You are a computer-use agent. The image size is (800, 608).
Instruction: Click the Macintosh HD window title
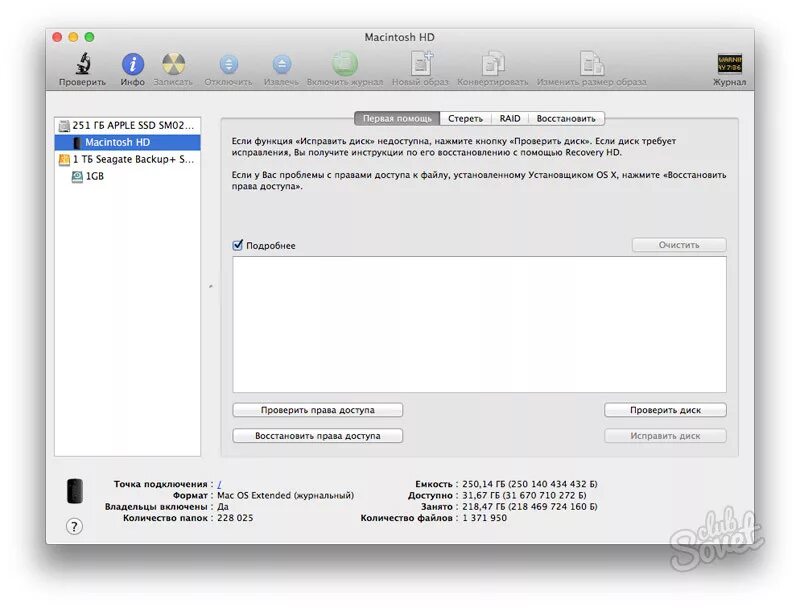click(399, 37)
